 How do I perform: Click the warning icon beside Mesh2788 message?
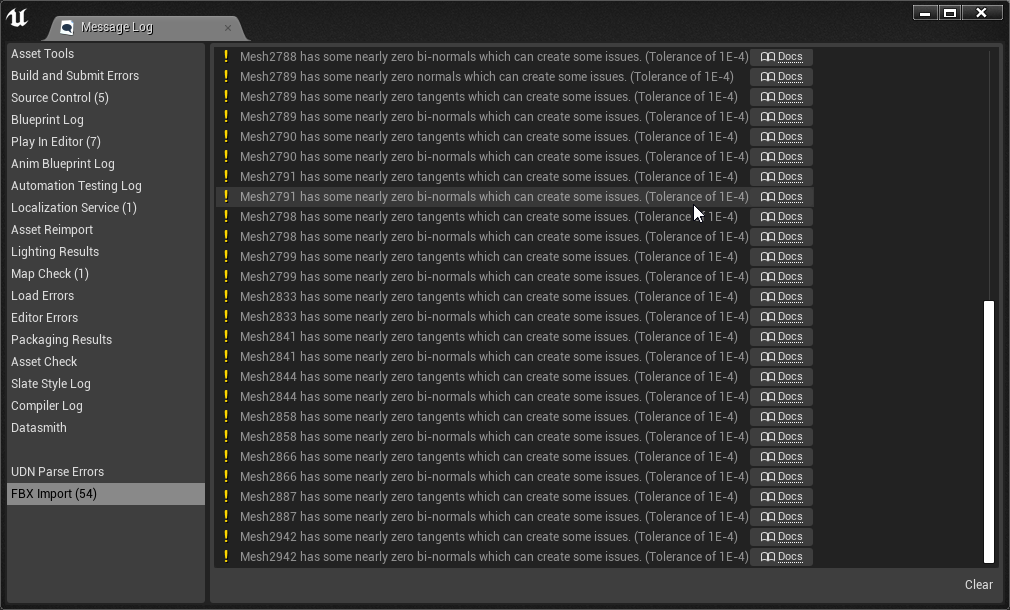tap(227, 56)
